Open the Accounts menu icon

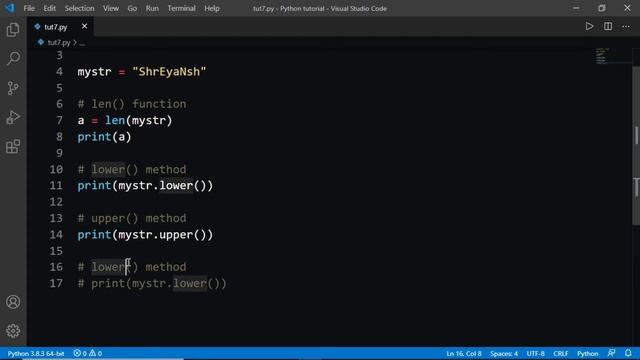(13, 302)
